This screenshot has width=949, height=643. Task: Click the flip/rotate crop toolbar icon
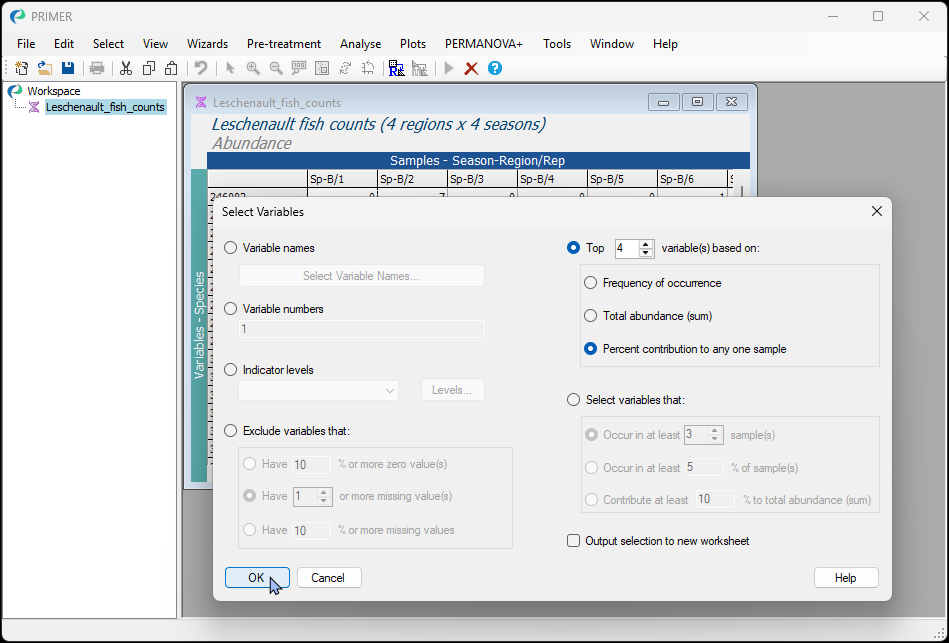tap(368, 68)
